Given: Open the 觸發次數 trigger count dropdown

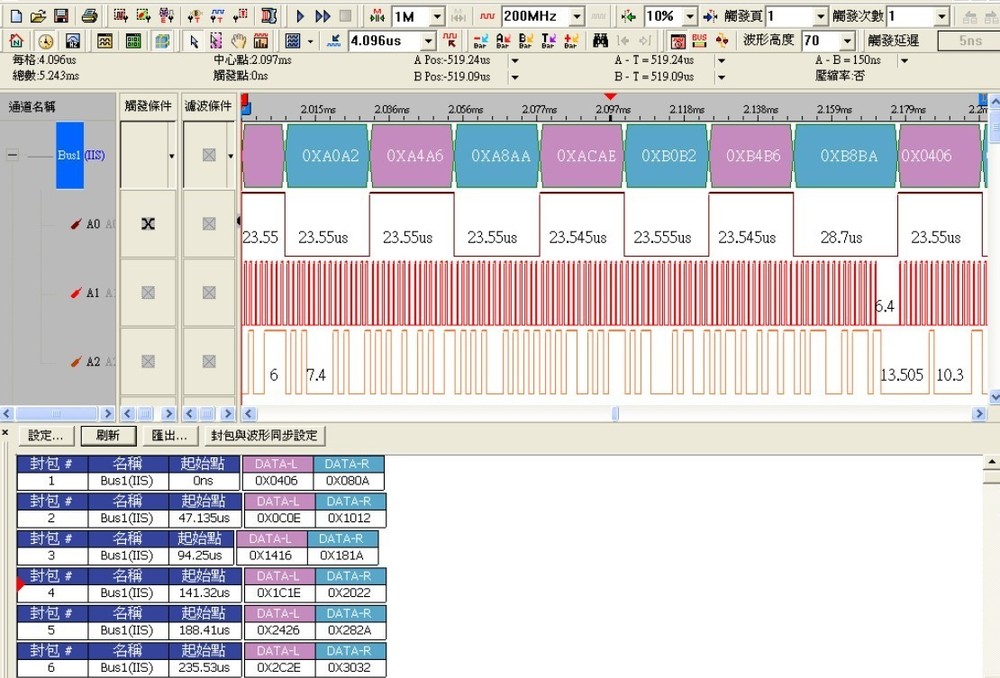Looking at the screenshot, I should 942,16.
